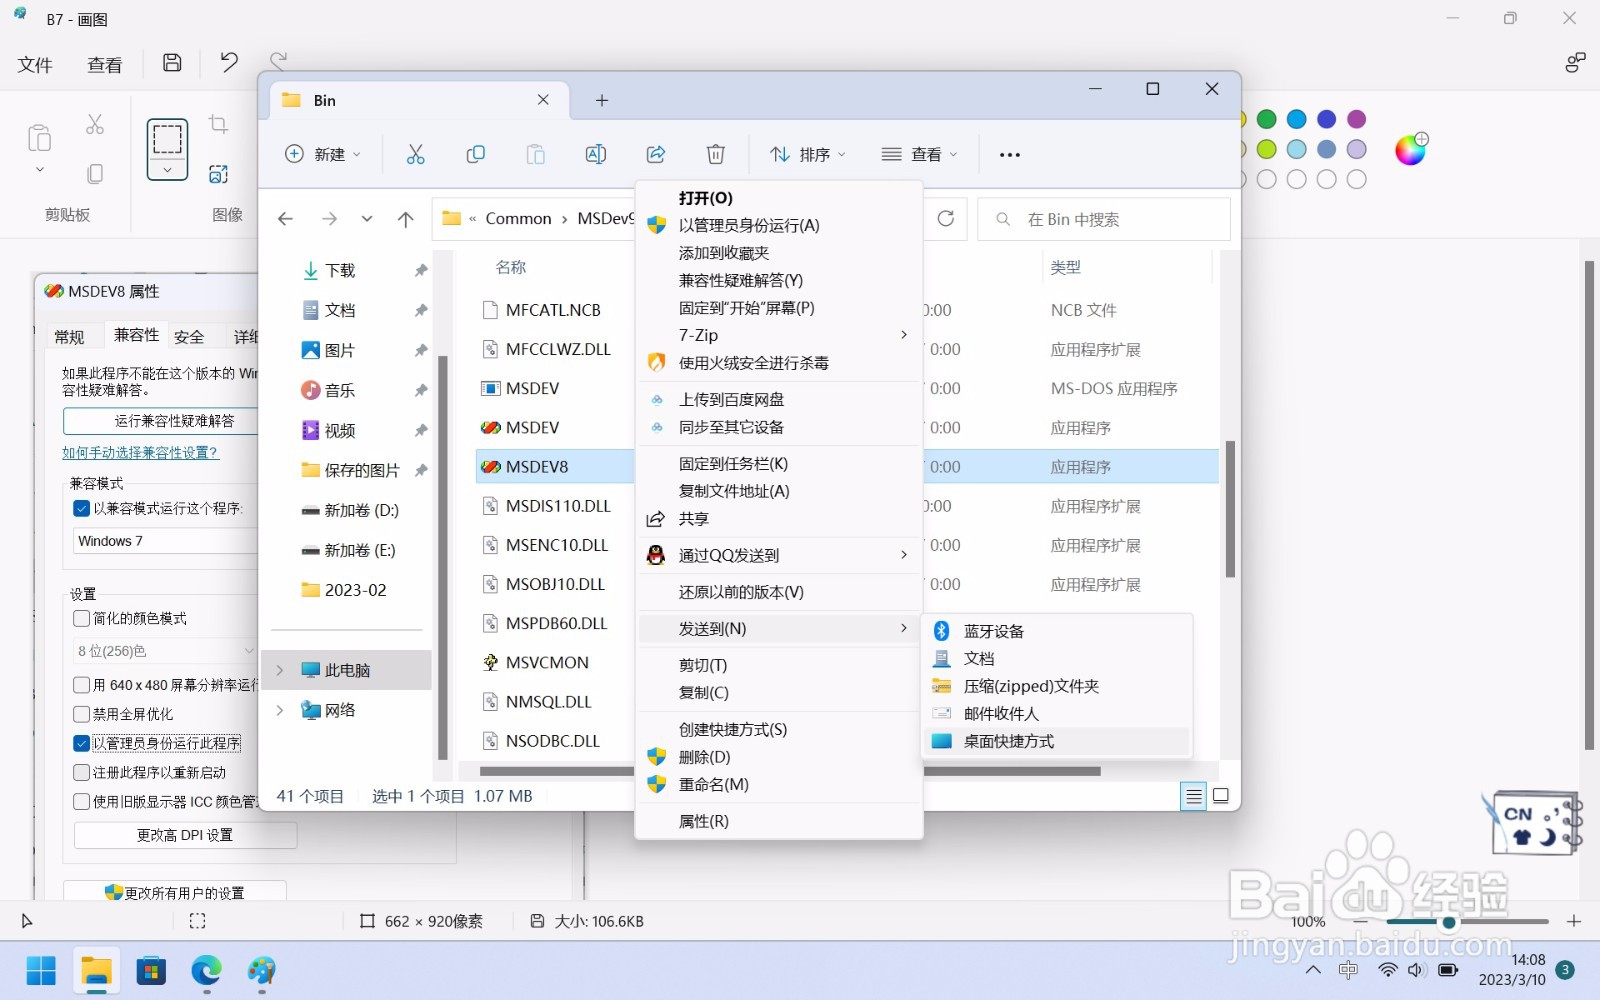
Task: Open the Paint edit colors wheel
Action: 1411,149
